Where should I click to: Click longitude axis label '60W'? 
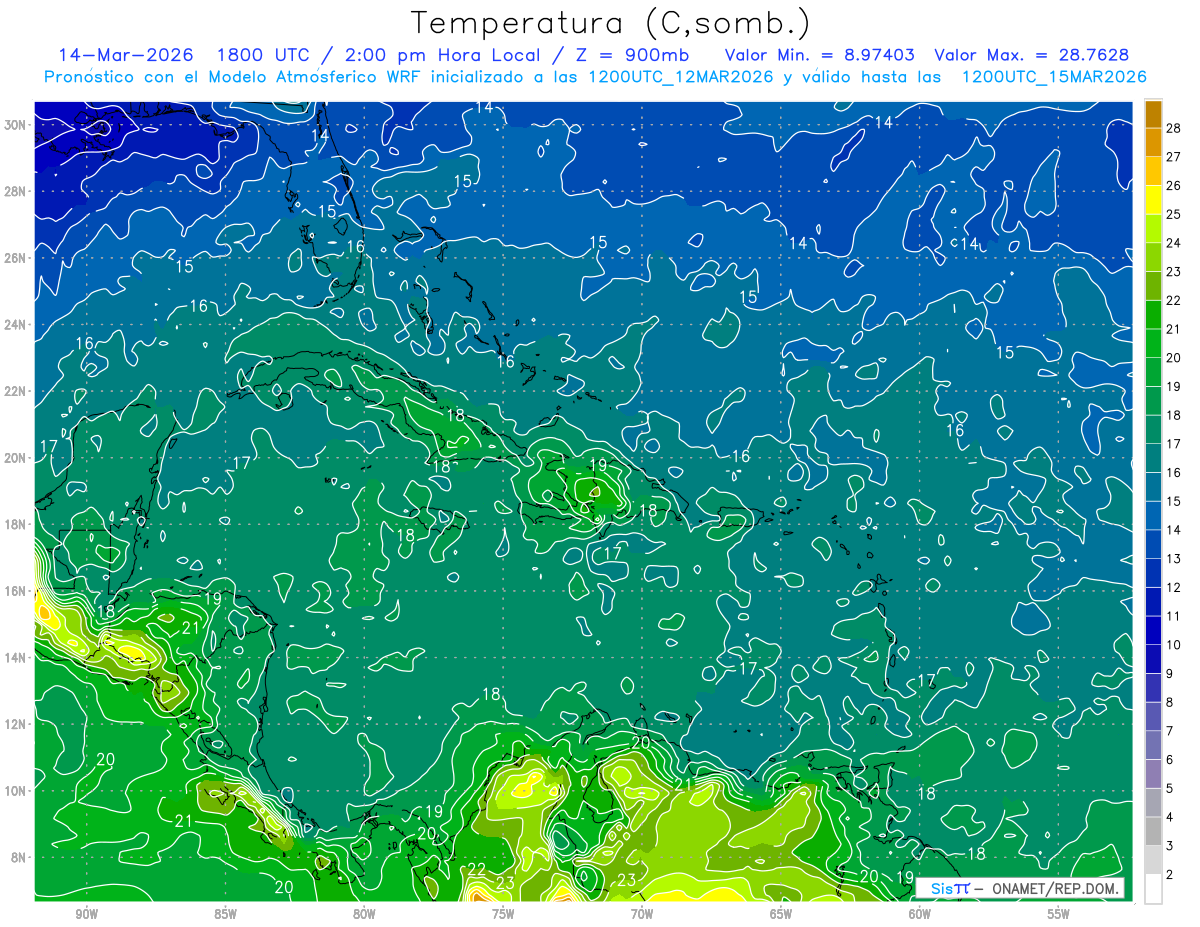920,914
